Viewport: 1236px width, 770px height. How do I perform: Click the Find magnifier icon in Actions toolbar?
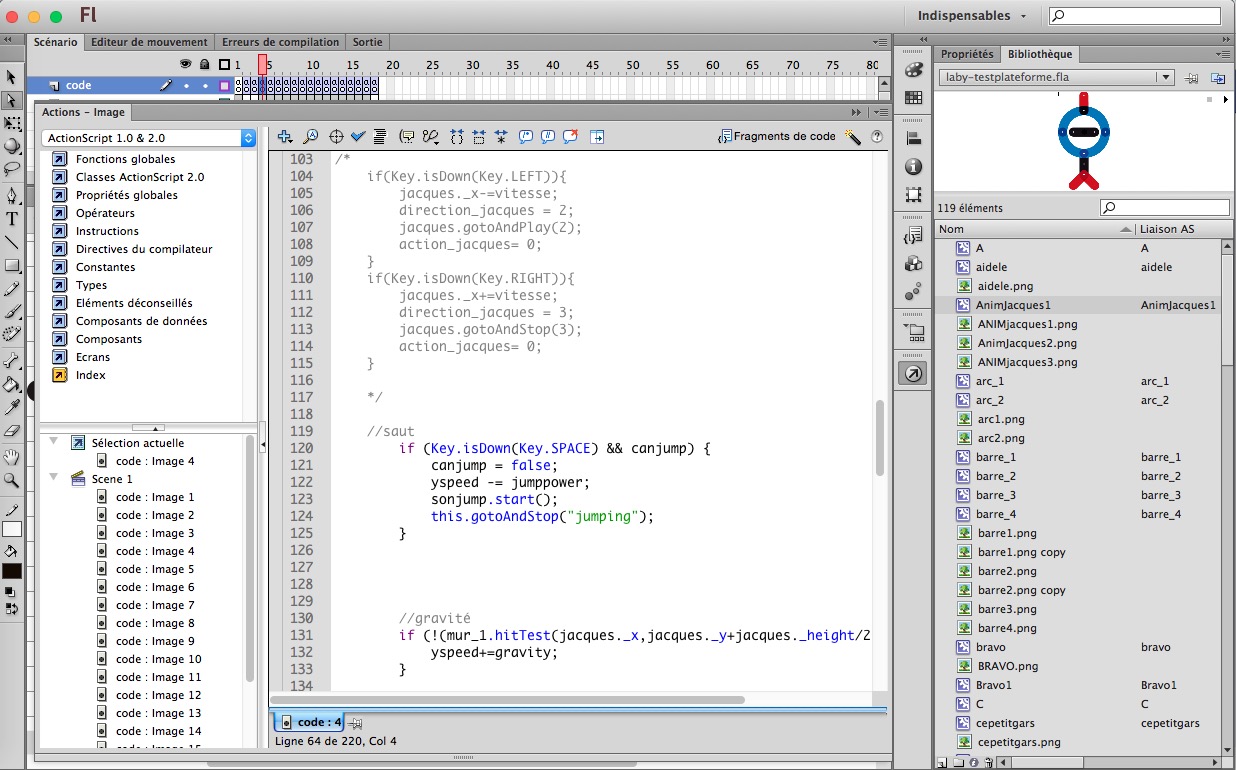click(310, 137)
